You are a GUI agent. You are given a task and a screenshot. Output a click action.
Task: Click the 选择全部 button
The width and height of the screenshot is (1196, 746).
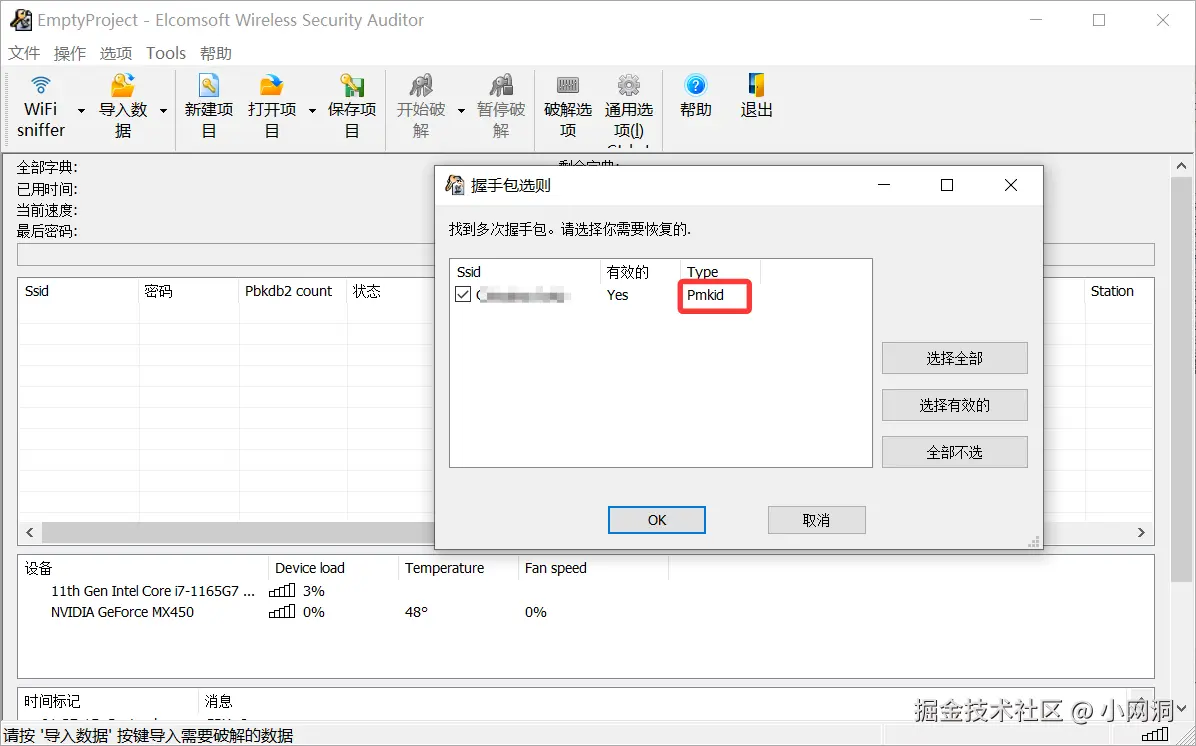[954, 358]
